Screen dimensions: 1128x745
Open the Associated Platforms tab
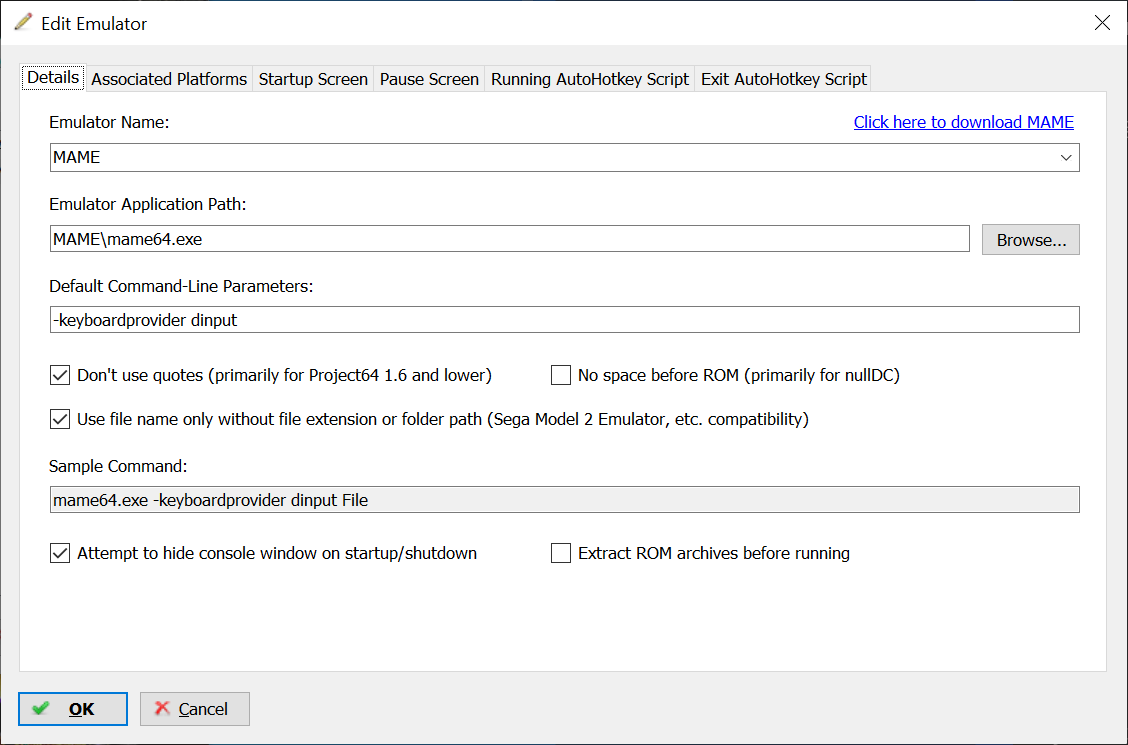pos(169,79)
